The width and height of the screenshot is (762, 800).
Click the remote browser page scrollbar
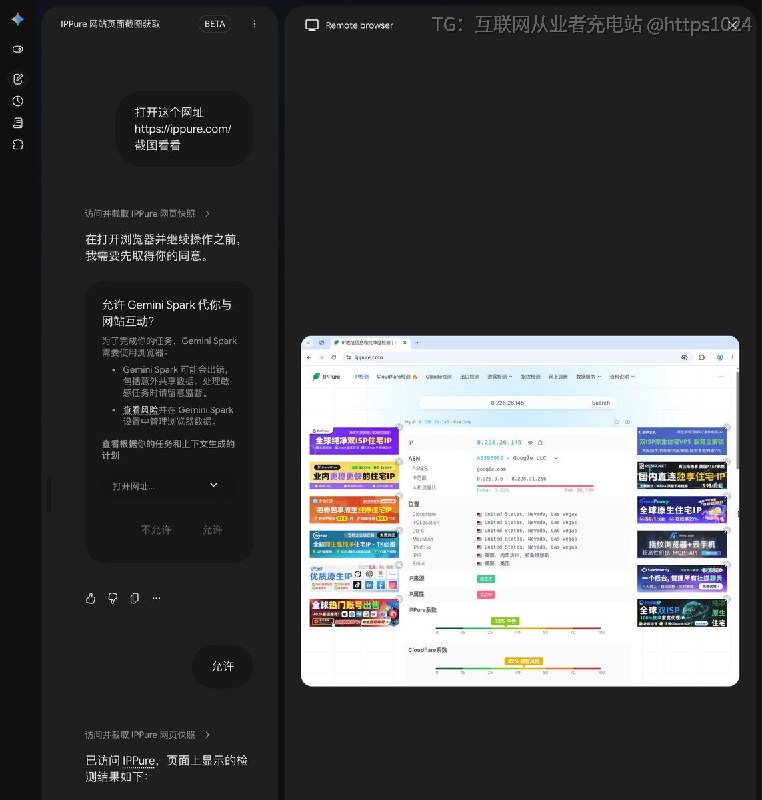737,421
